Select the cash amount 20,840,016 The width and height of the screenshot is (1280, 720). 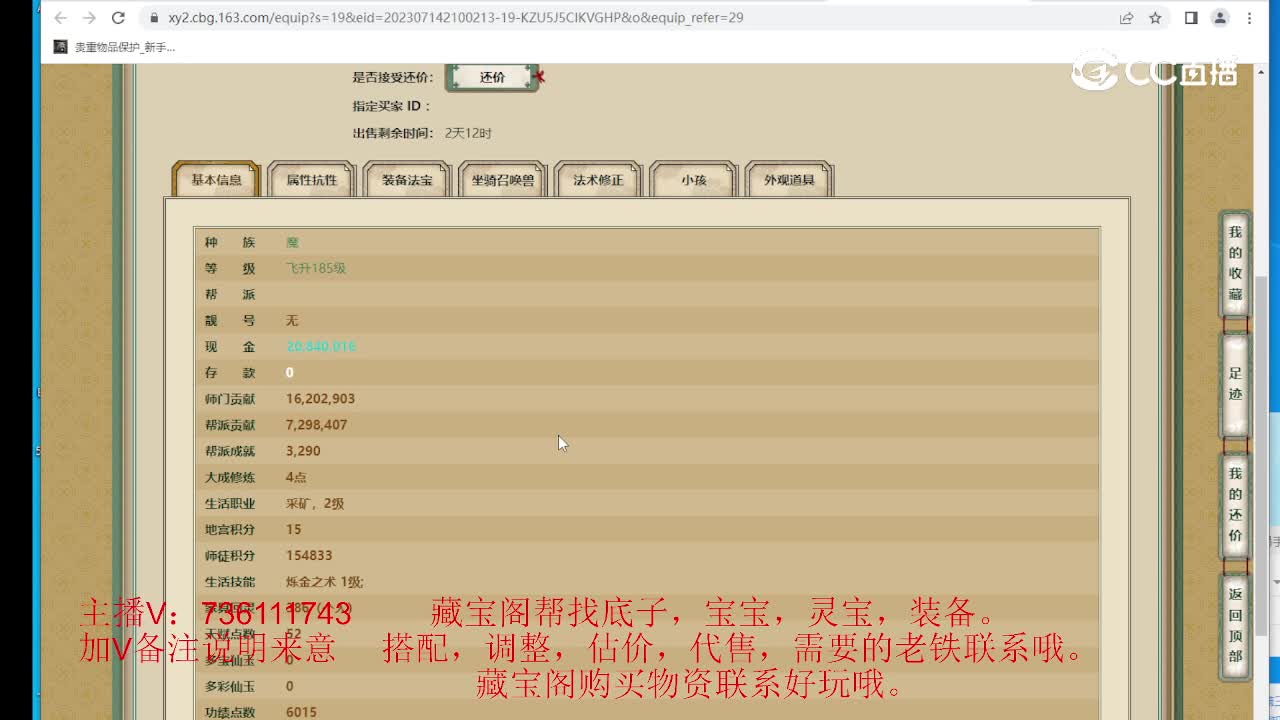coord(321,346)
